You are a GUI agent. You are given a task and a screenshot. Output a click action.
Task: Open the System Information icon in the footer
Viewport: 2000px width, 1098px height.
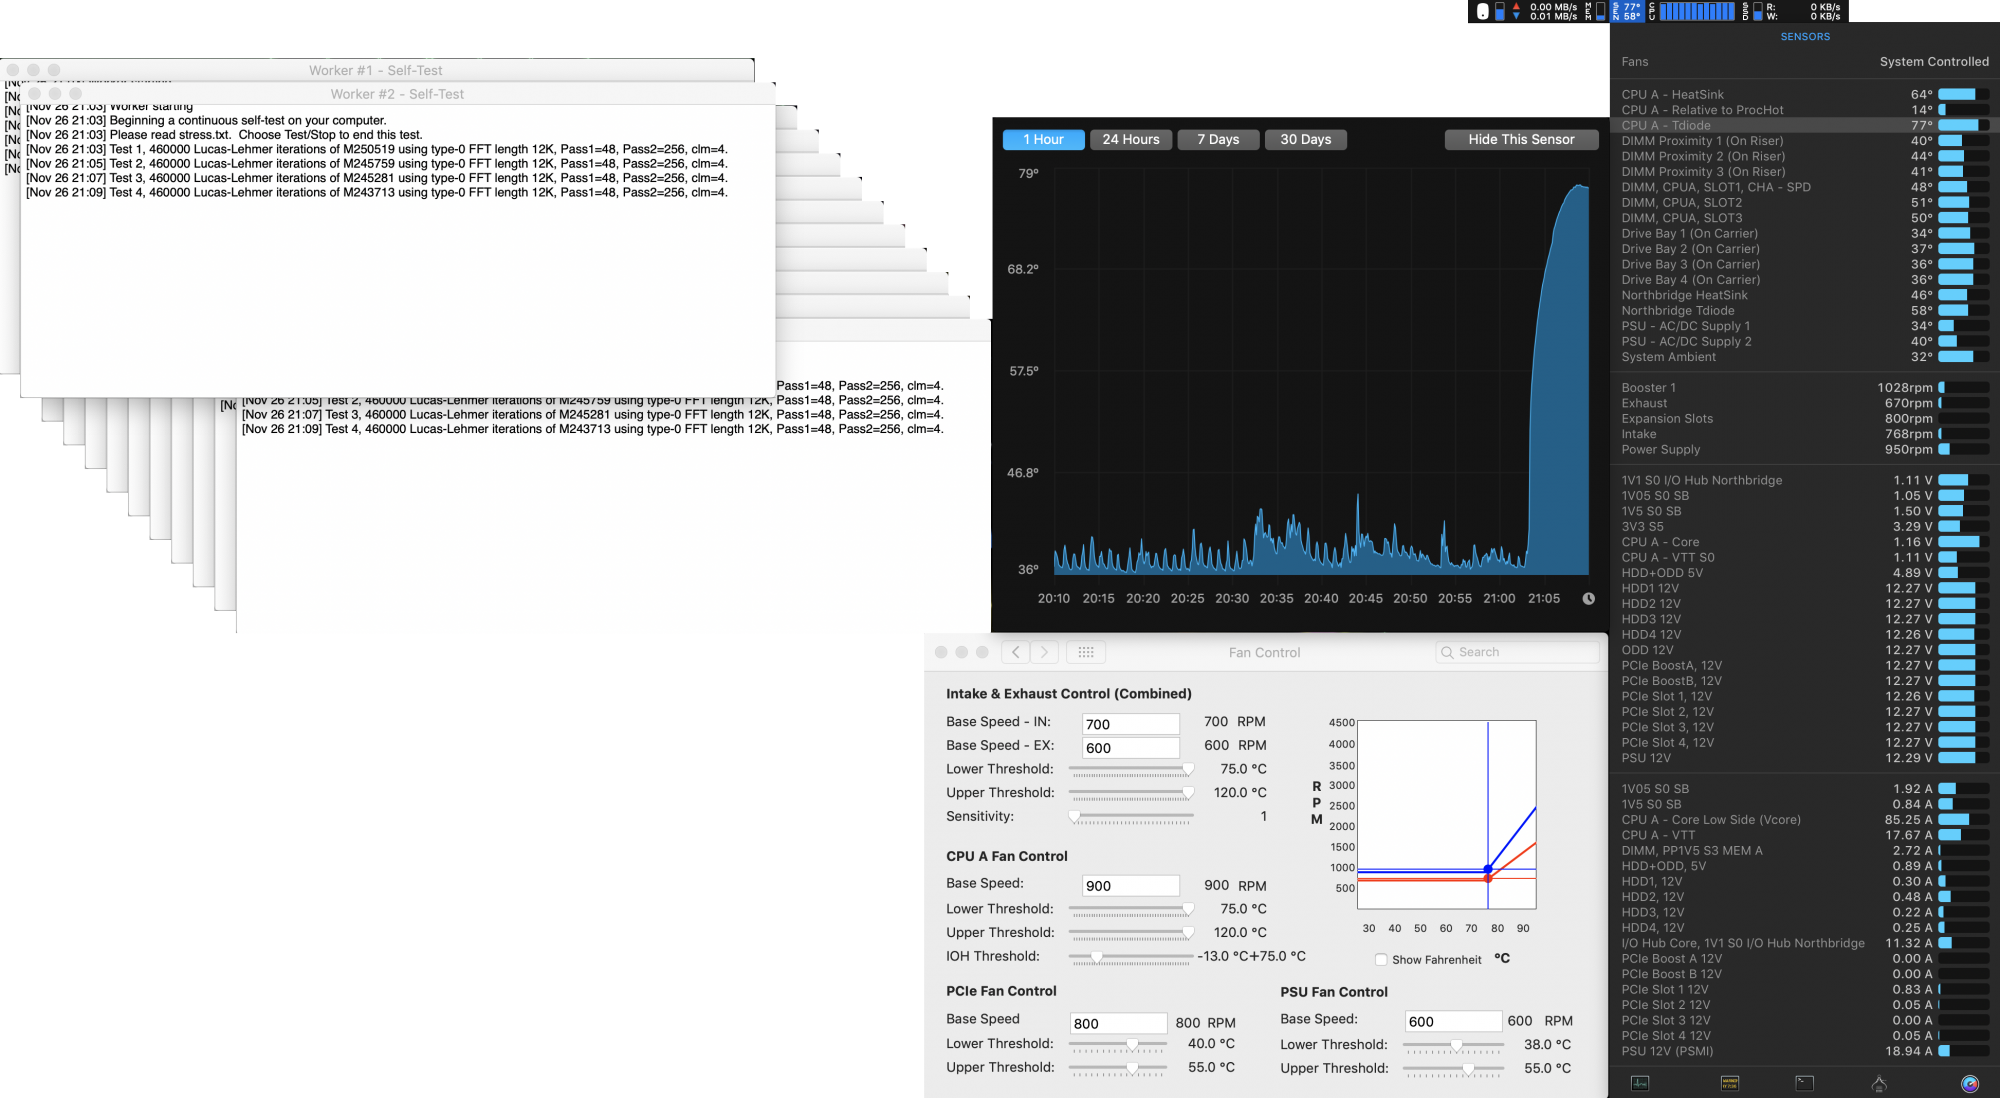(x=1879, y=1083)
